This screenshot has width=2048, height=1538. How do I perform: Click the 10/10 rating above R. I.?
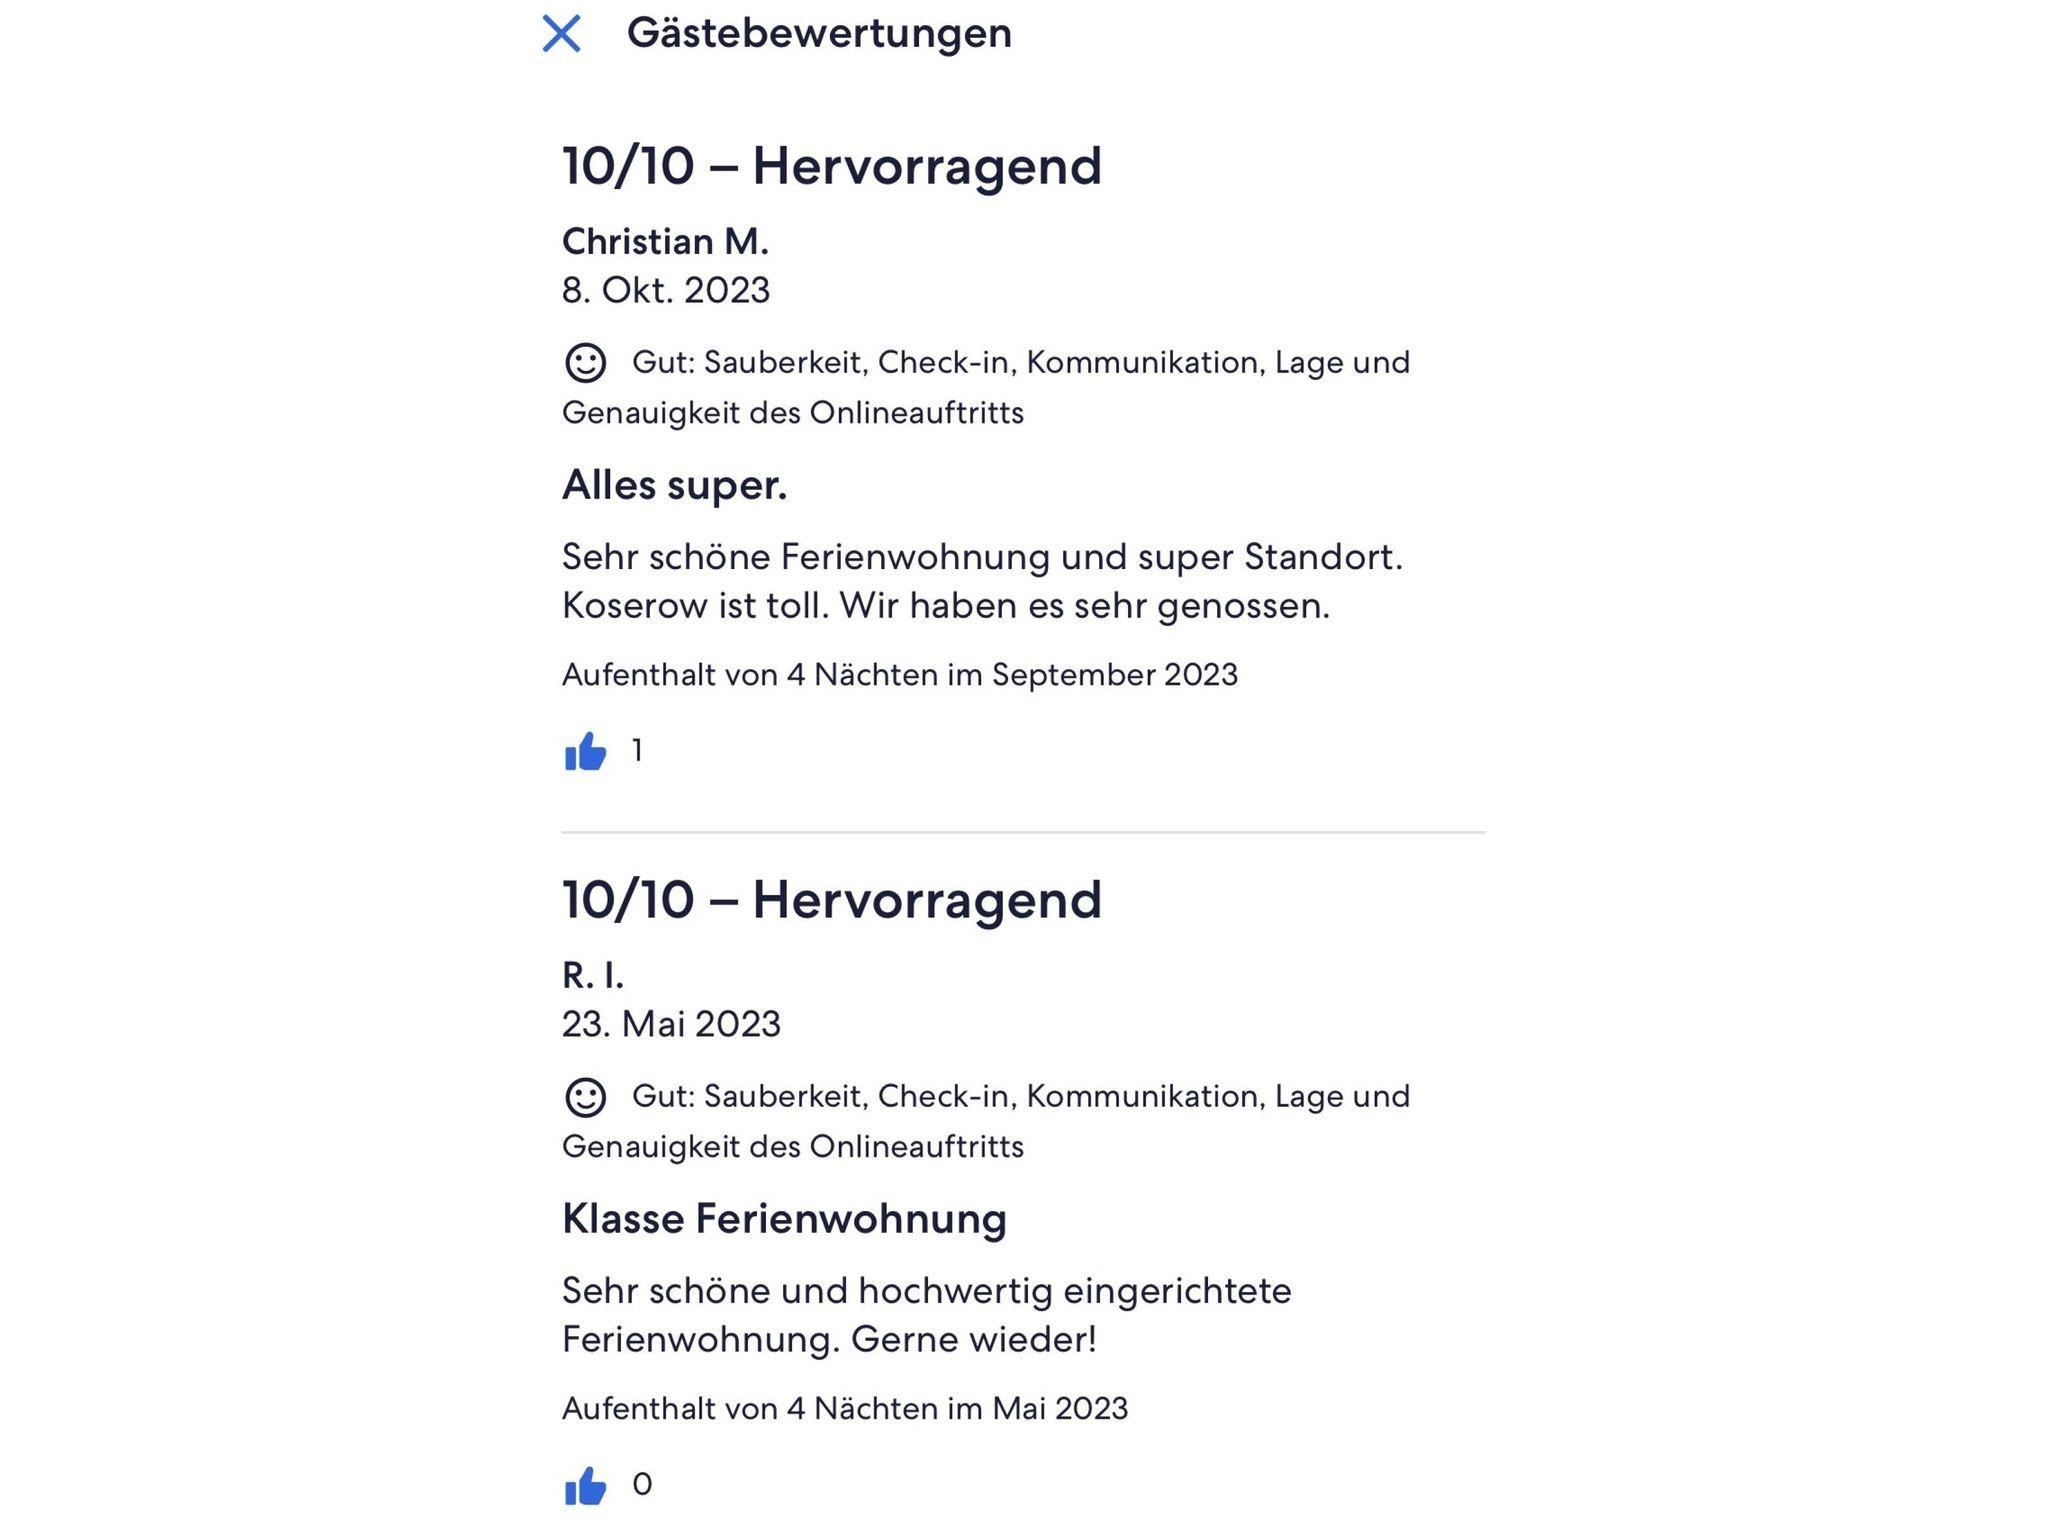click(x=831, y=900)
